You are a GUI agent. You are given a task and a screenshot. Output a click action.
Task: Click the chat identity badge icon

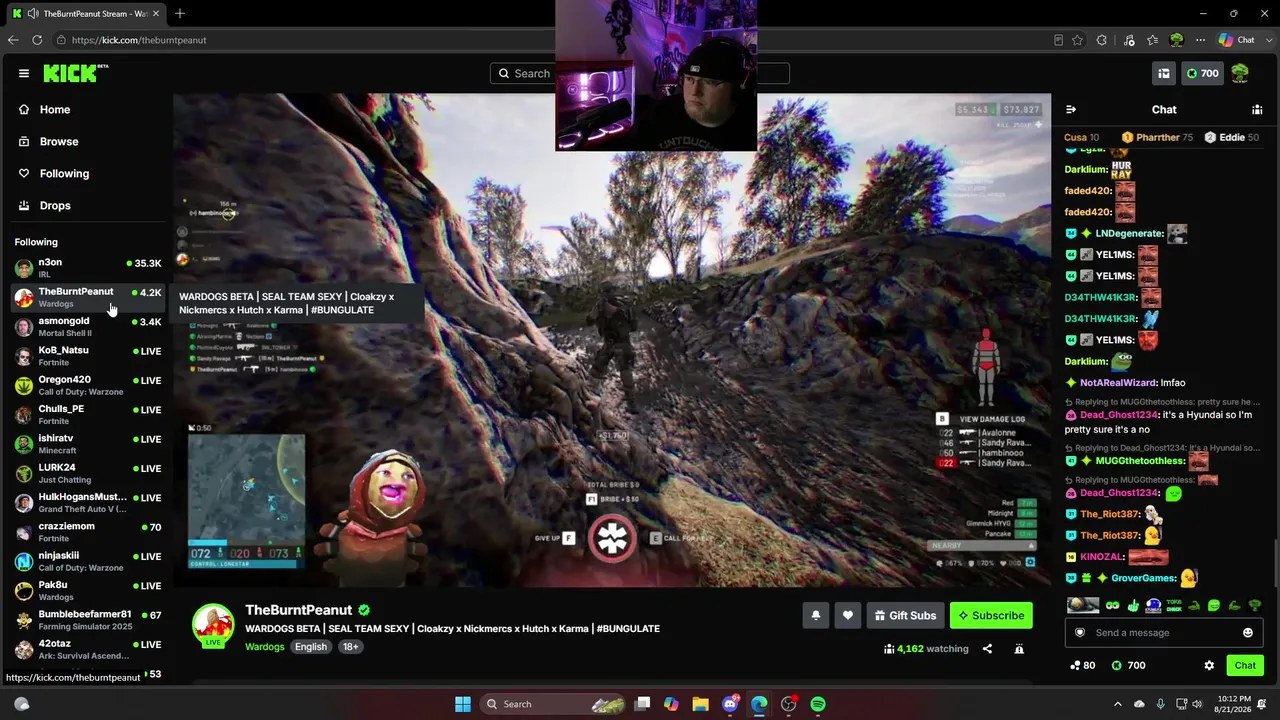1080,633
